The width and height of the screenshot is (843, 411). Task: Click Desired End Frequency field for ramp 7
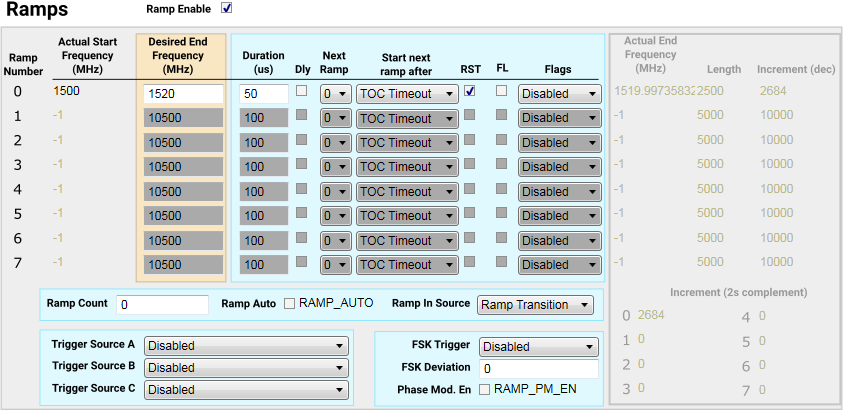pos(183,265)
